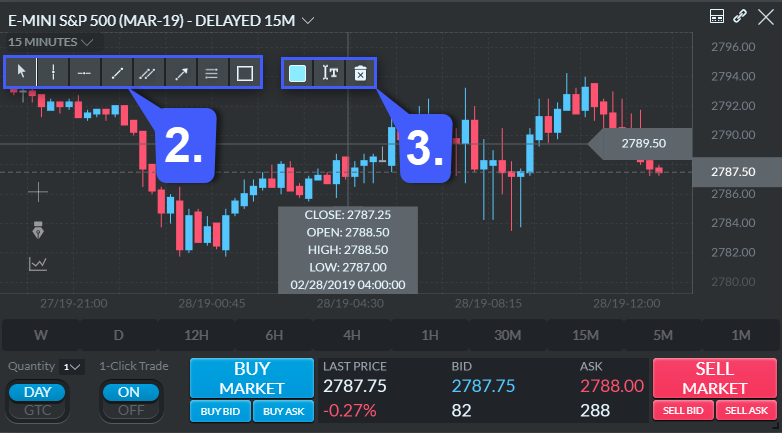Select the trend line drawing tool
This screenshot has width=782, height=433.
[117, 73]
